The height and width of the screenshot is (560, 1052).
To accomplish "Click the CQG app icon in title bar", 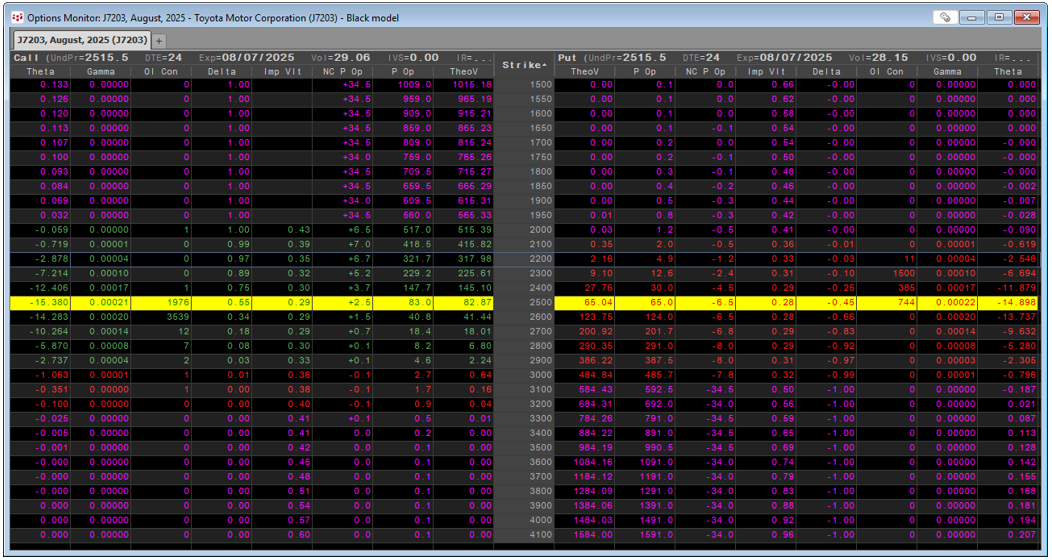I will click(x=17, y=17).
